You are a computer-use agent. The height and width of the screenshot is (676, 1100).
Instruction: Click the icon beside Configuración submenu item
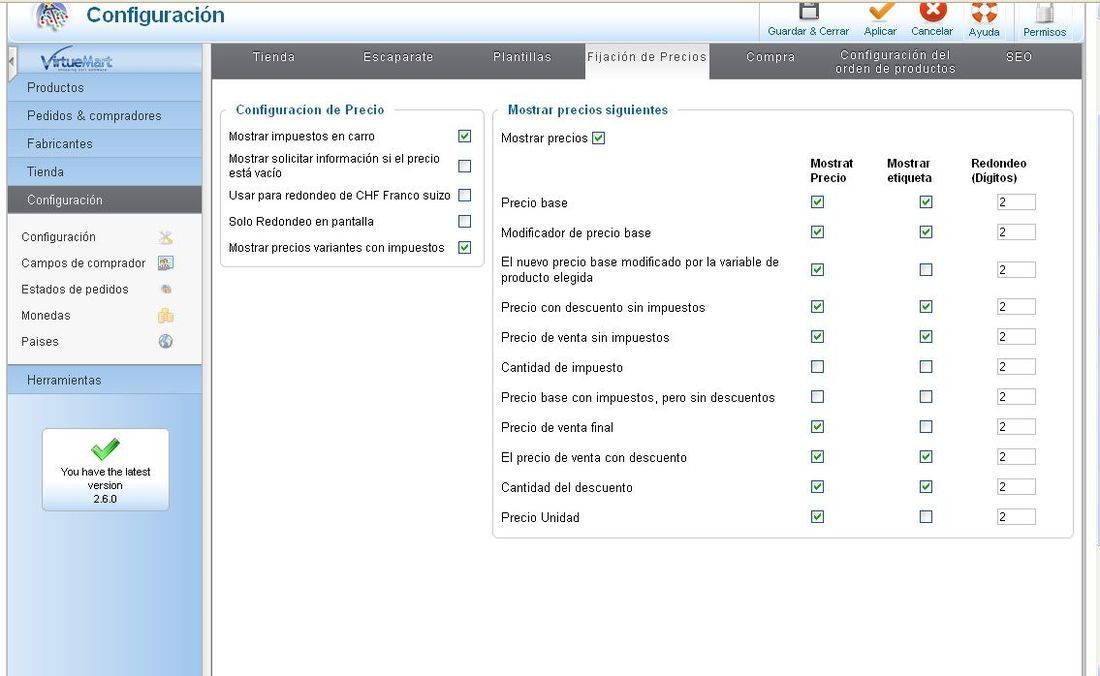click(166, 238)
